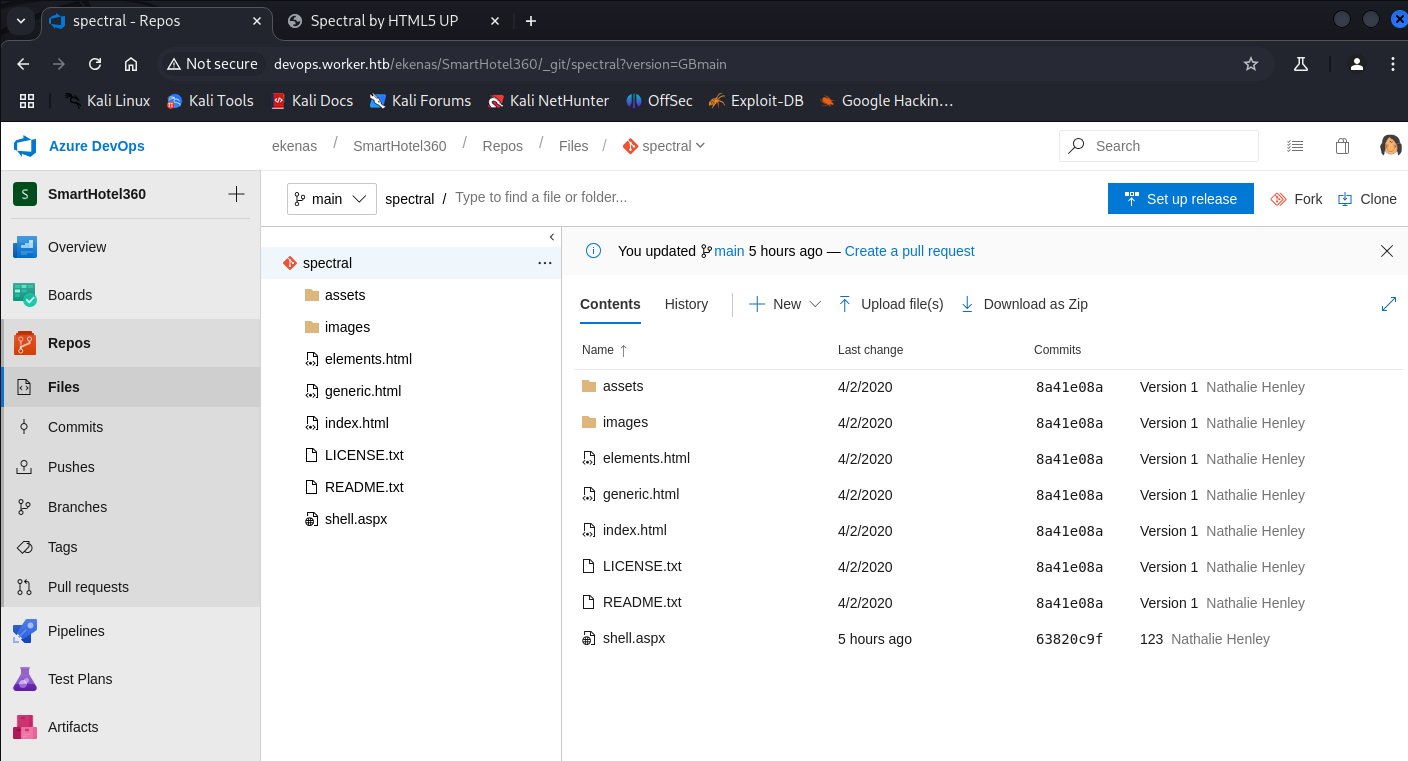Add a new item with plus icon beside SmartHotel360
Screen dimensions: 1408x761
click(236, 194)
